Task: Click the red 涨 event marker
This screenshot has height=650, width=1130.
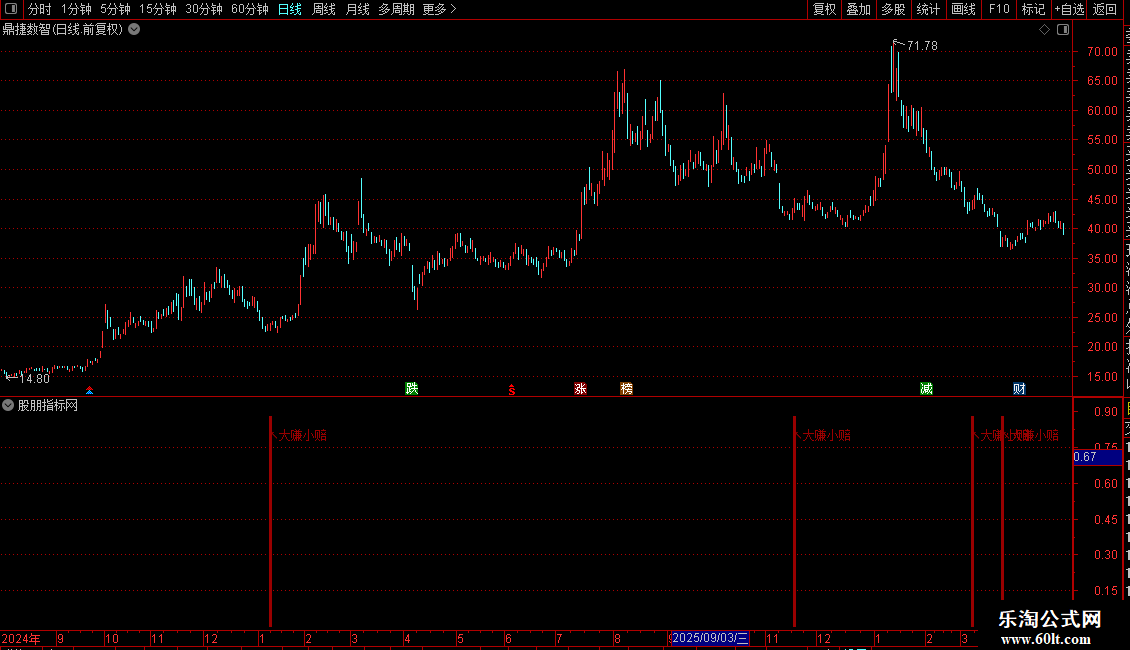Action: pyautogui.click(x=580, y=389)
